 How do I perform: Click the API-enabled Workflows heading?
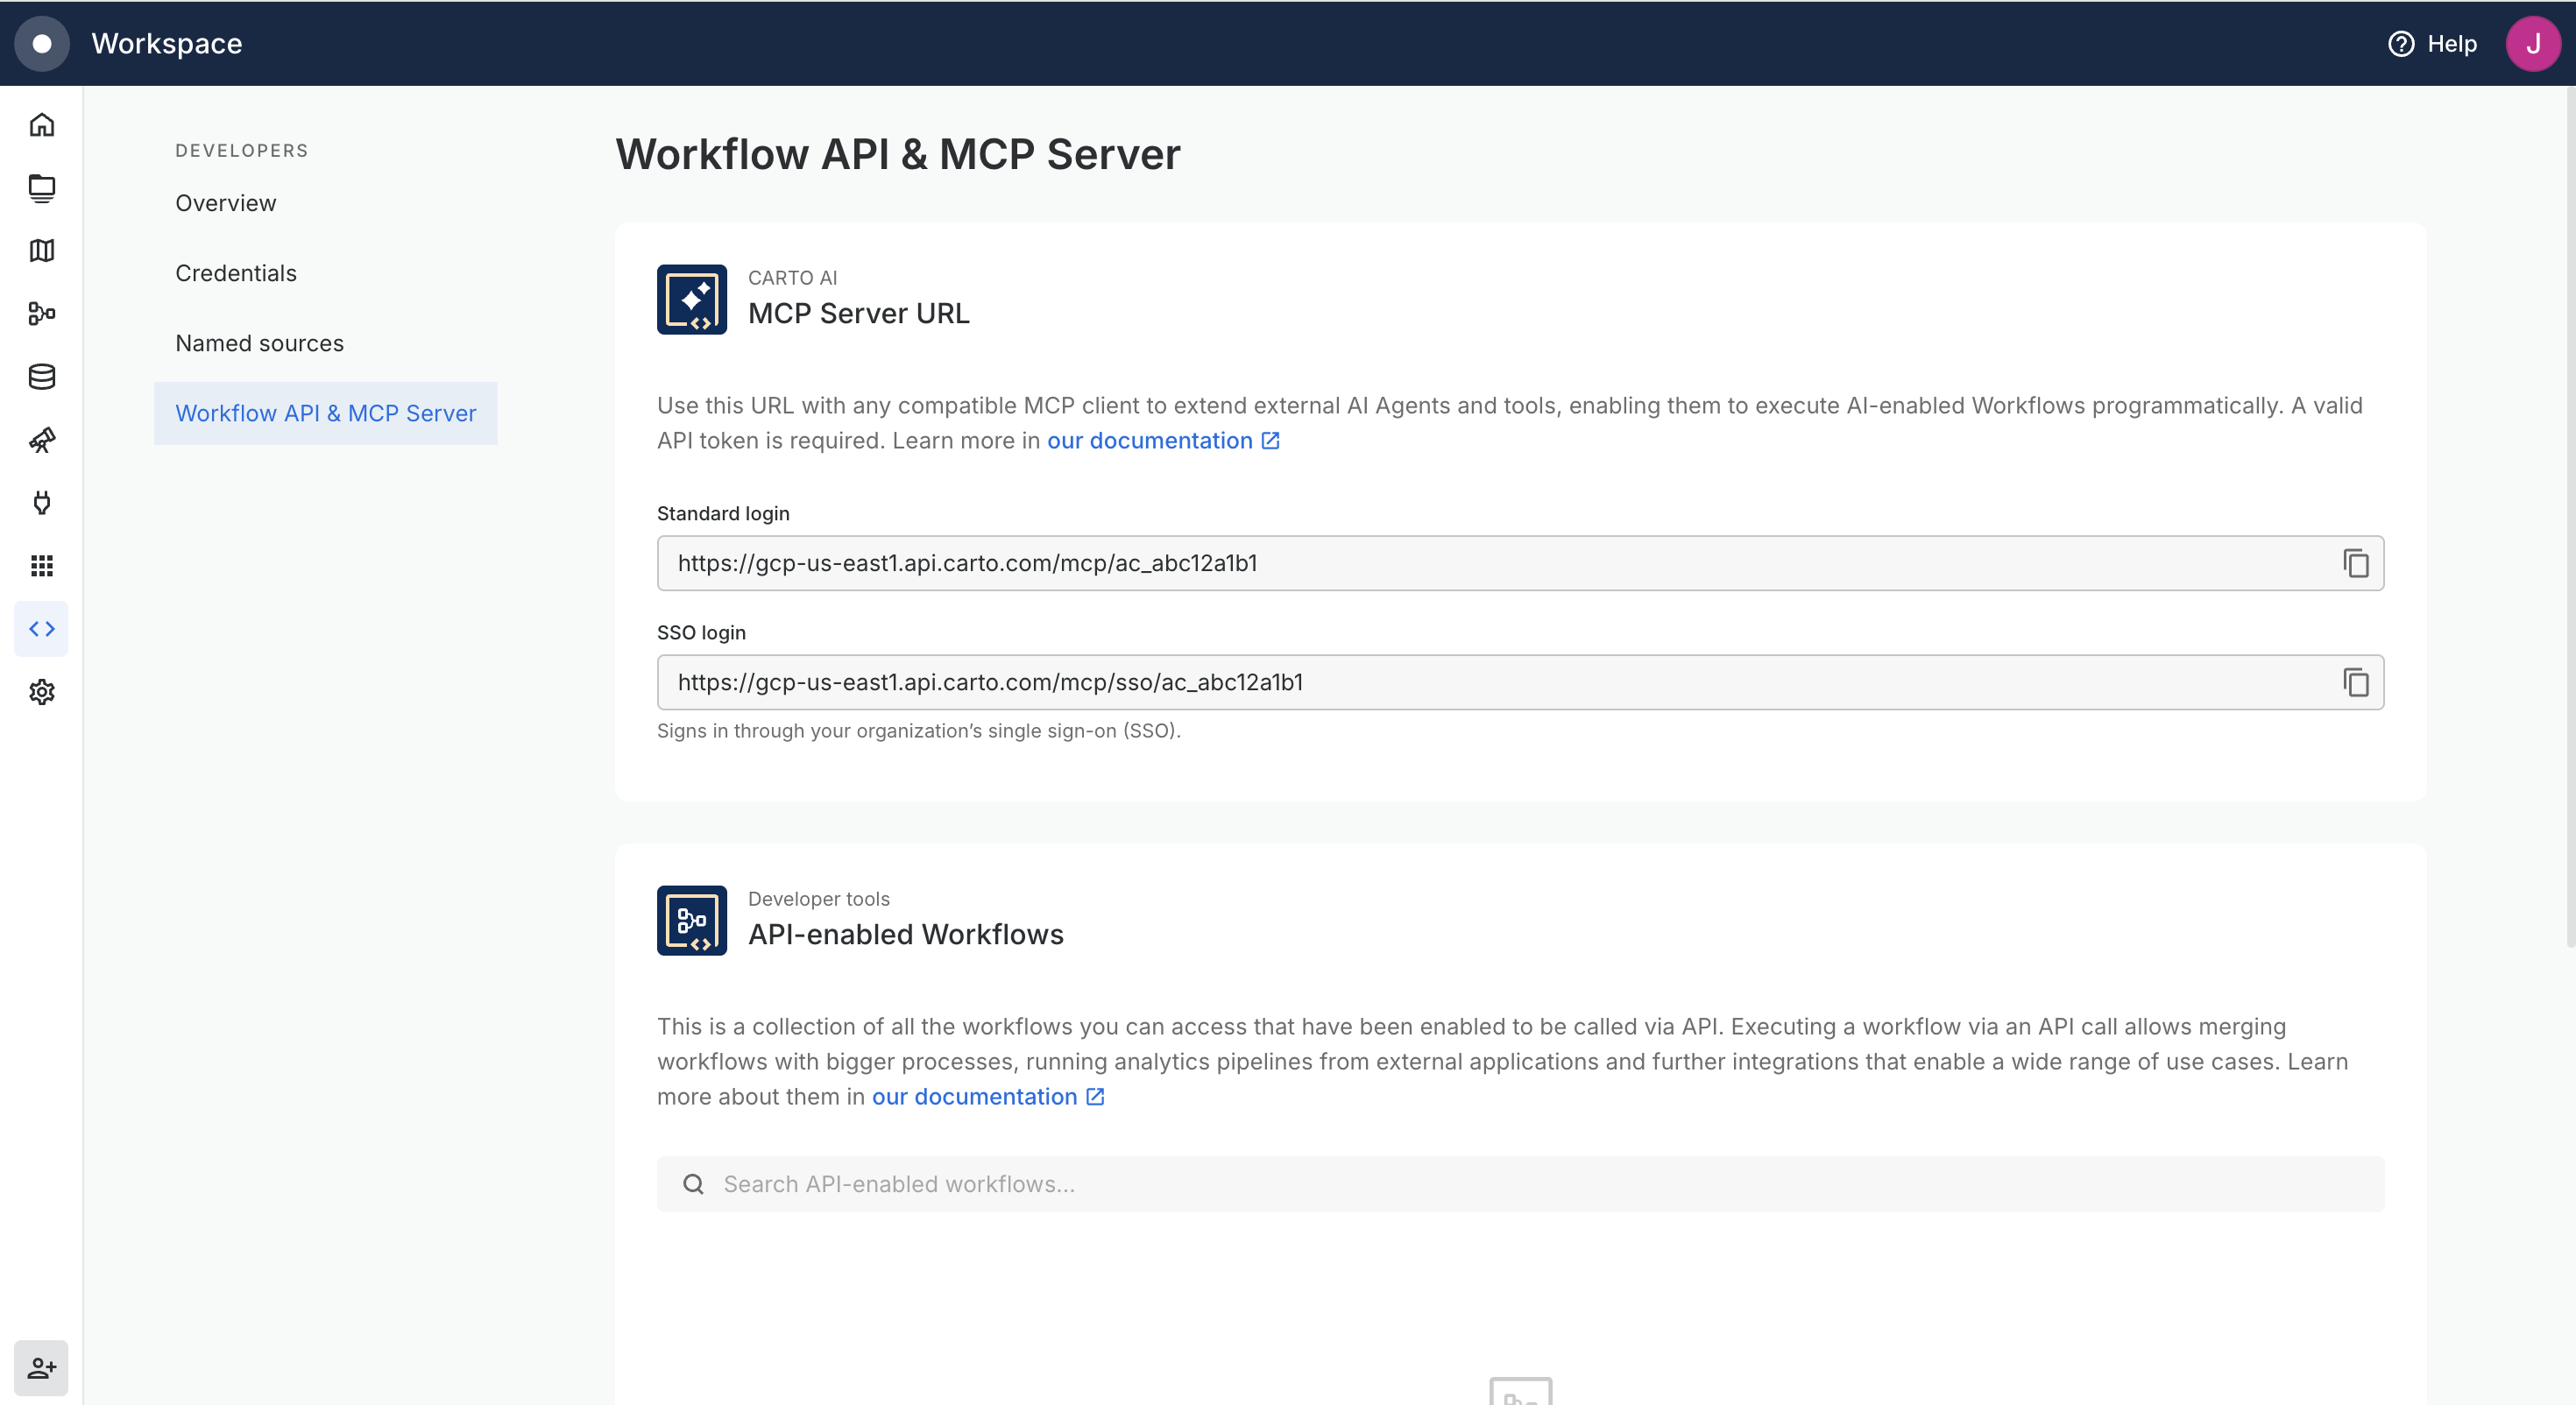[906, 934]
